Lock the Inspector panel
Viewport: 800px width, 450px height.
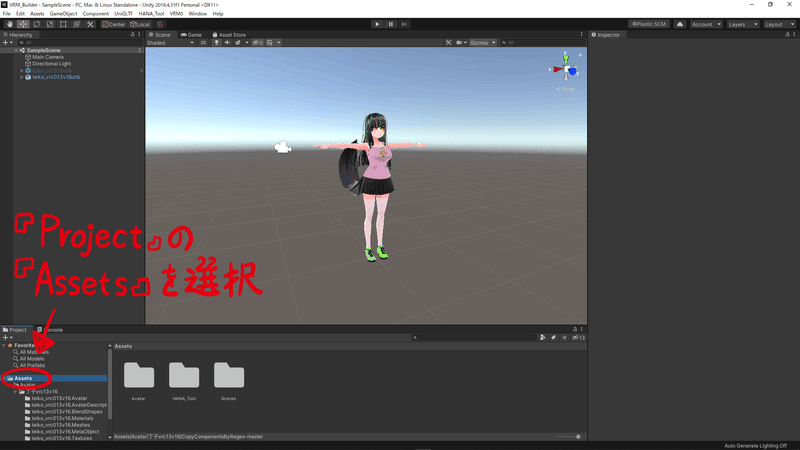point(787,35)
